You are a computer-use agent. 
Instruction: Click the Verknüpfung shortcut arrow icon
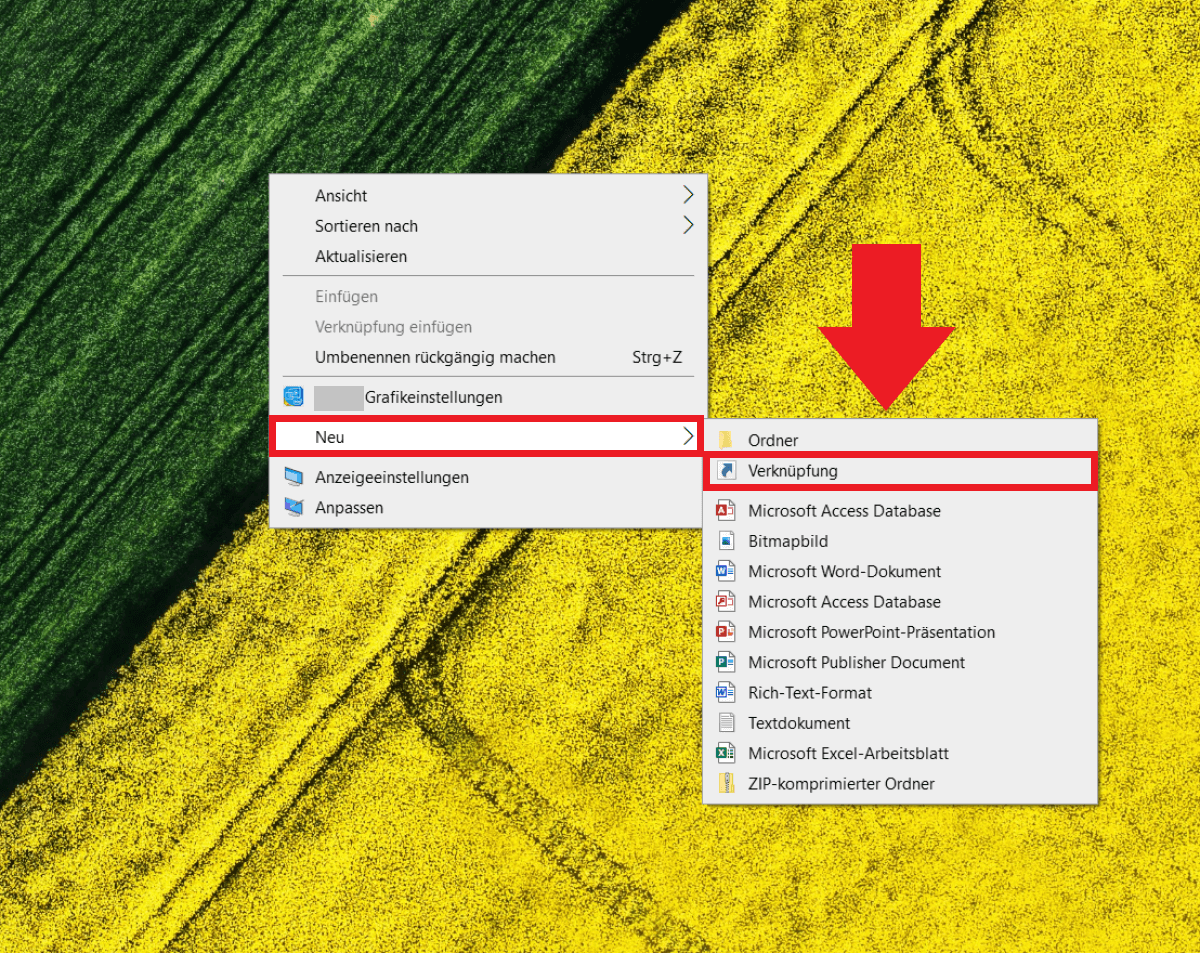point(726,470)
